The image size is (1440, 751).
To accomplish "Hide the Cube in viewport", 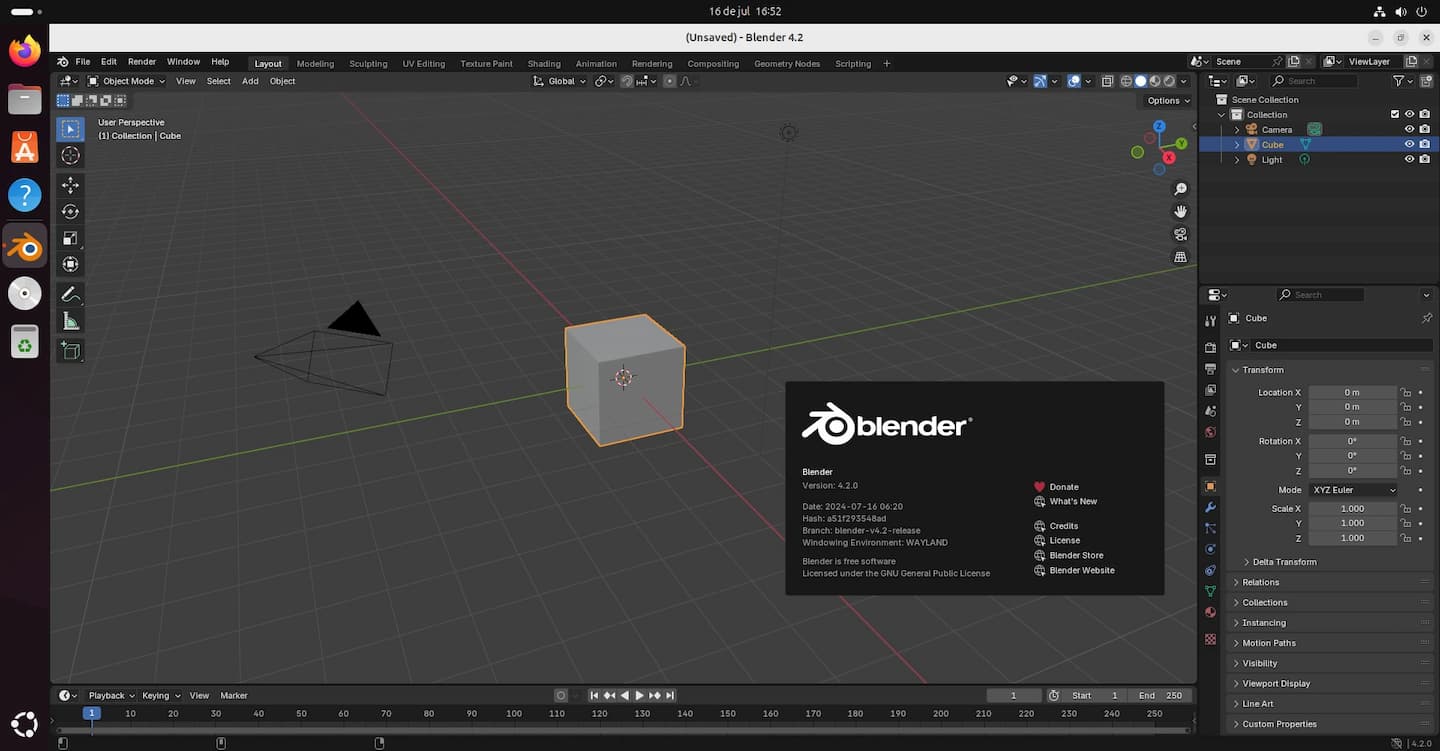I will 1409,144.
